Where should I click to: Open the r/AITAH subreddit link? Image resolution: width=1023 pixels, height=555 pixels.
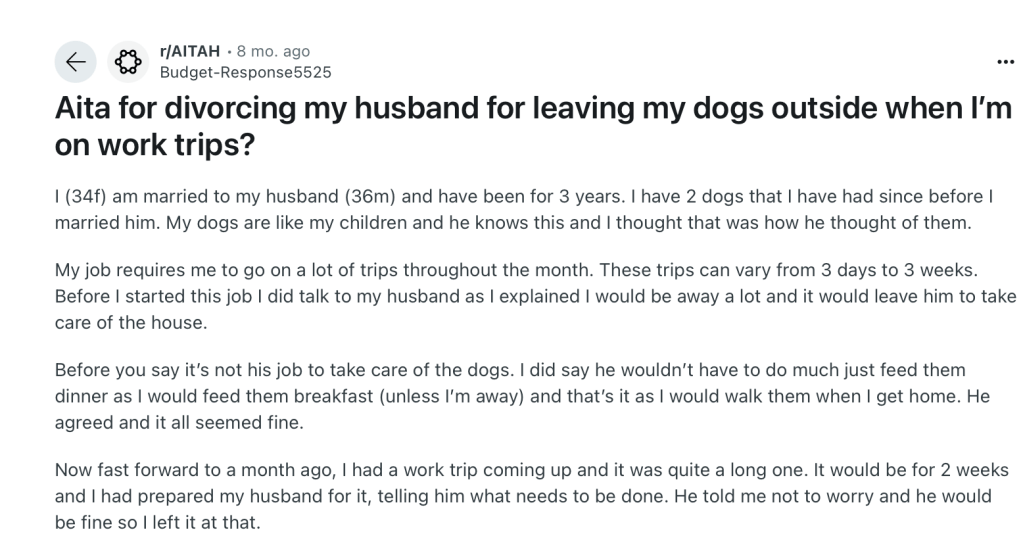[190, 51]
